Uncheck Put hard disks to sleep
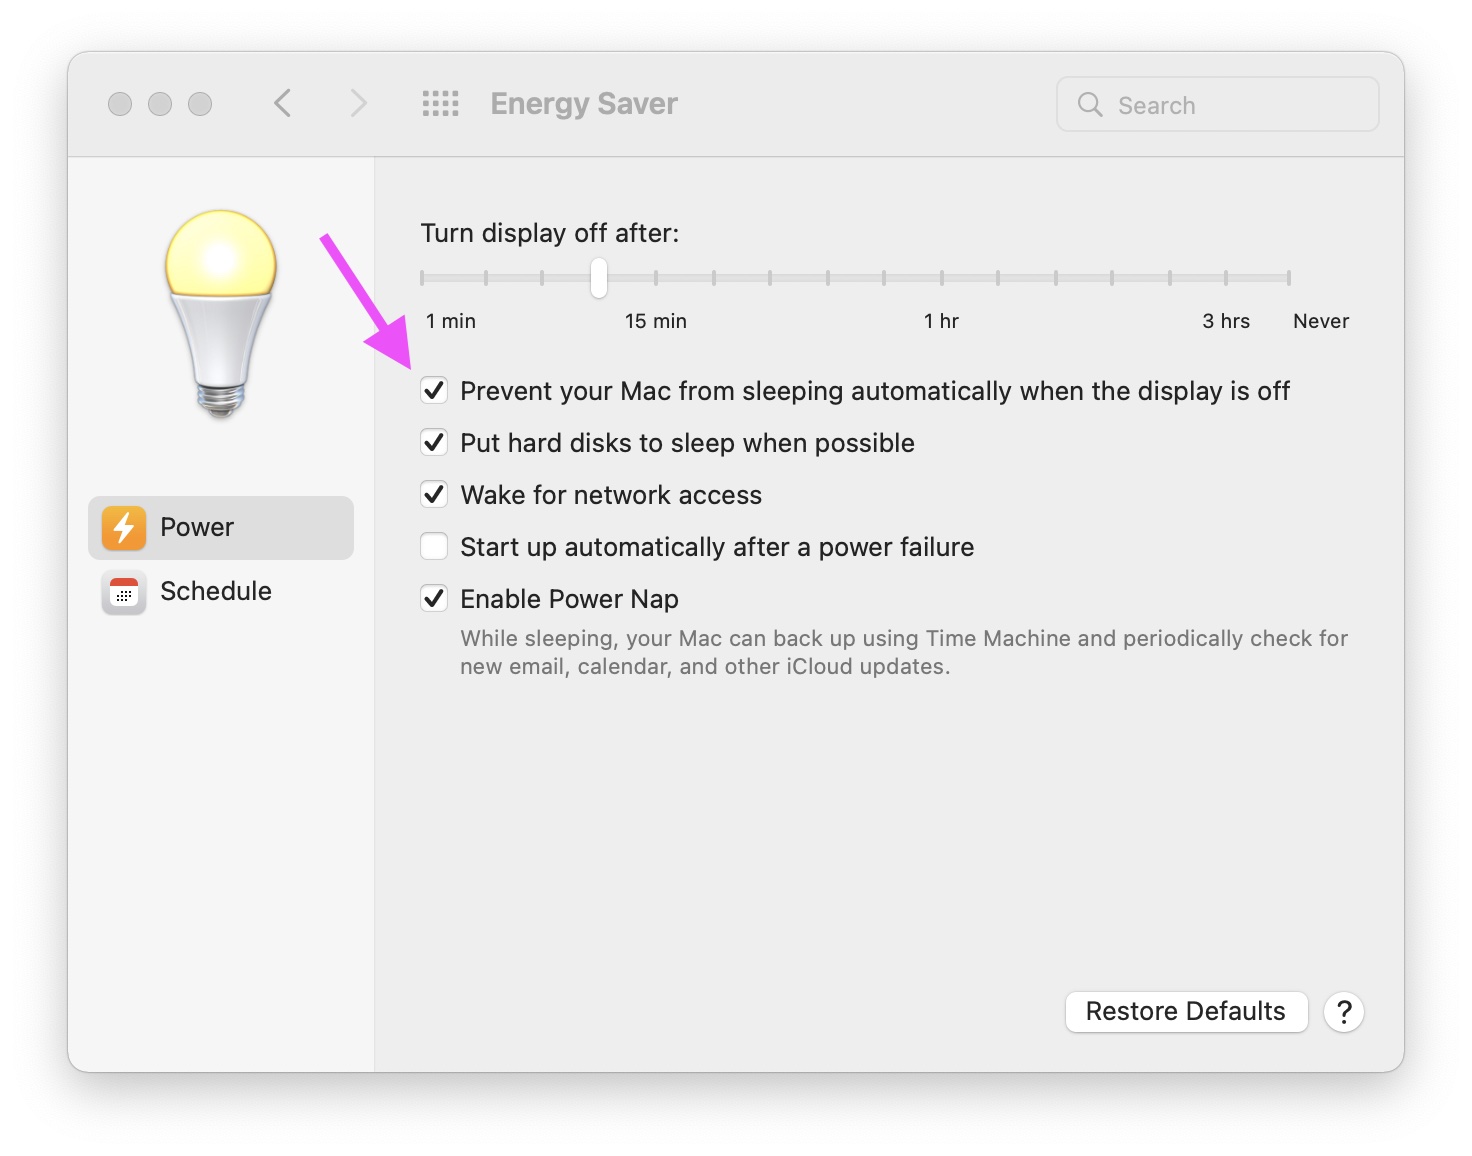The image size is (1472, 1156). pyautogui.click(x=434, y=442)
